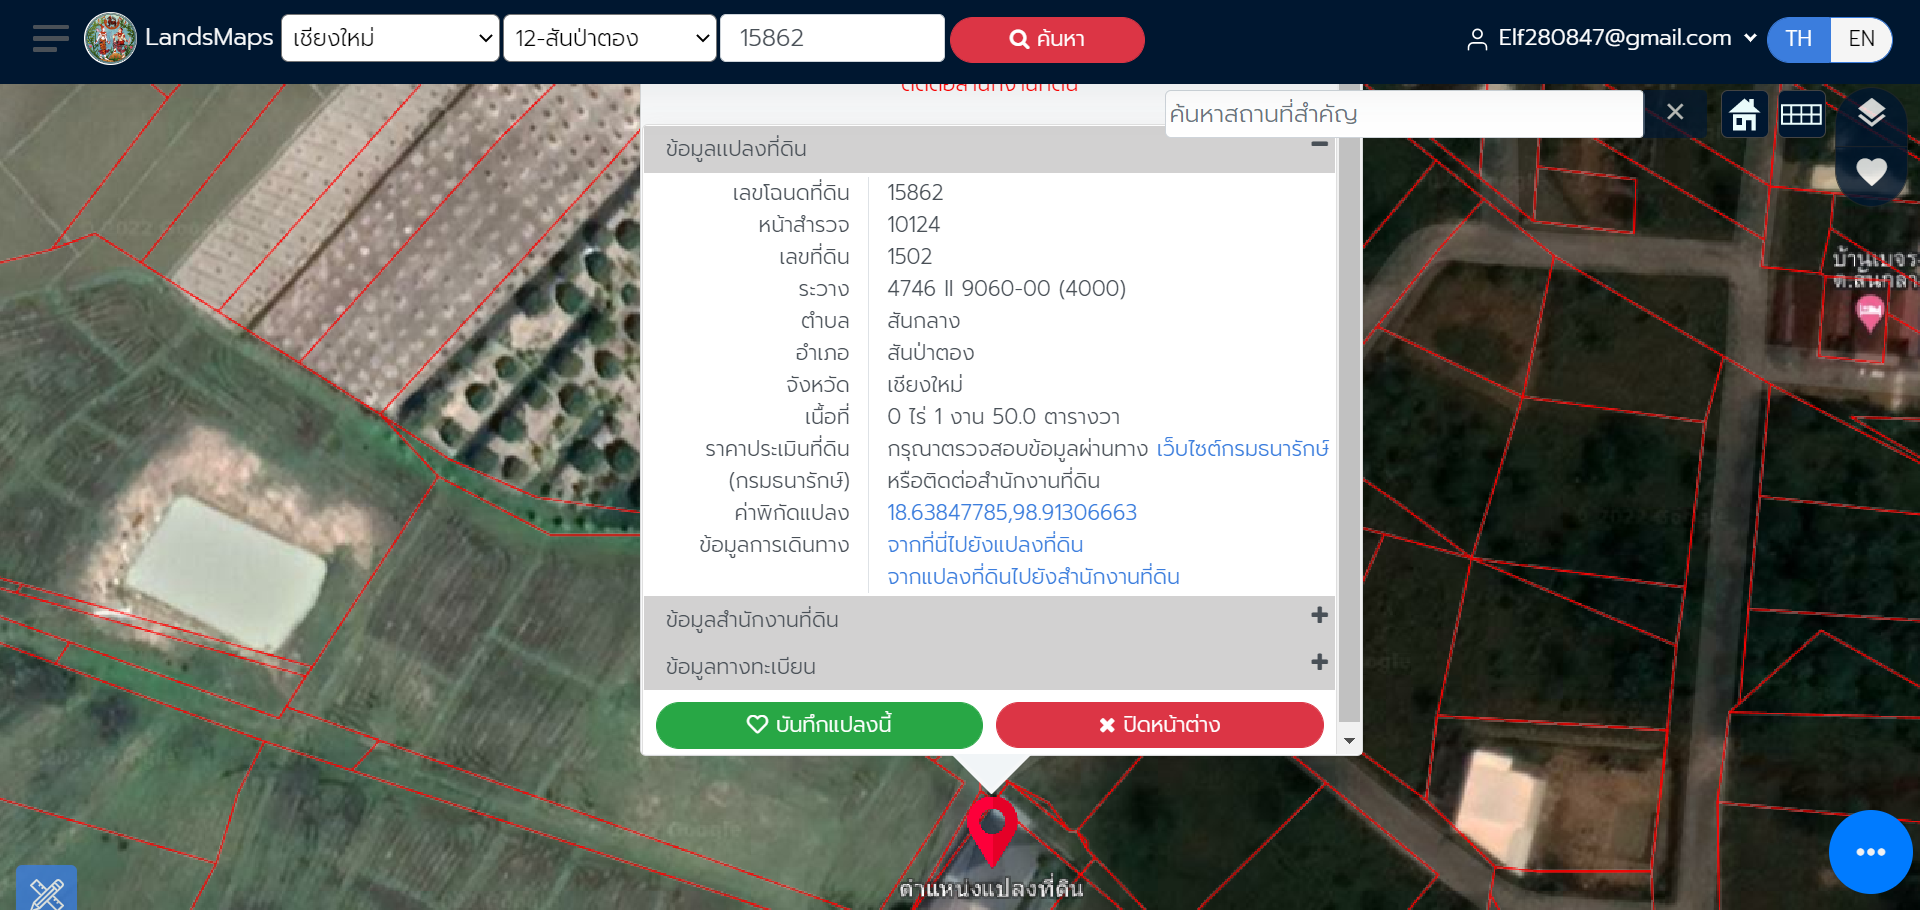Click the LandsMaps emblem logo

pos(110,39)
